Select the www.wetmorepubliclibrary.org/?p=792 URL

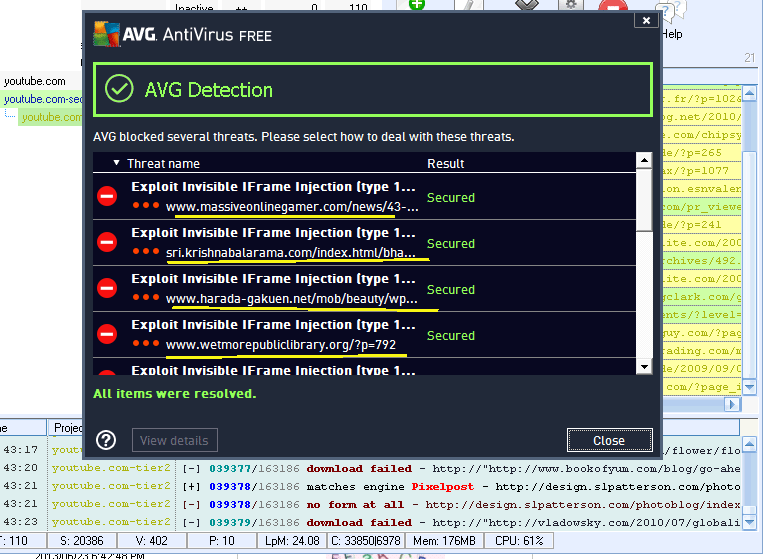[281, 345]
